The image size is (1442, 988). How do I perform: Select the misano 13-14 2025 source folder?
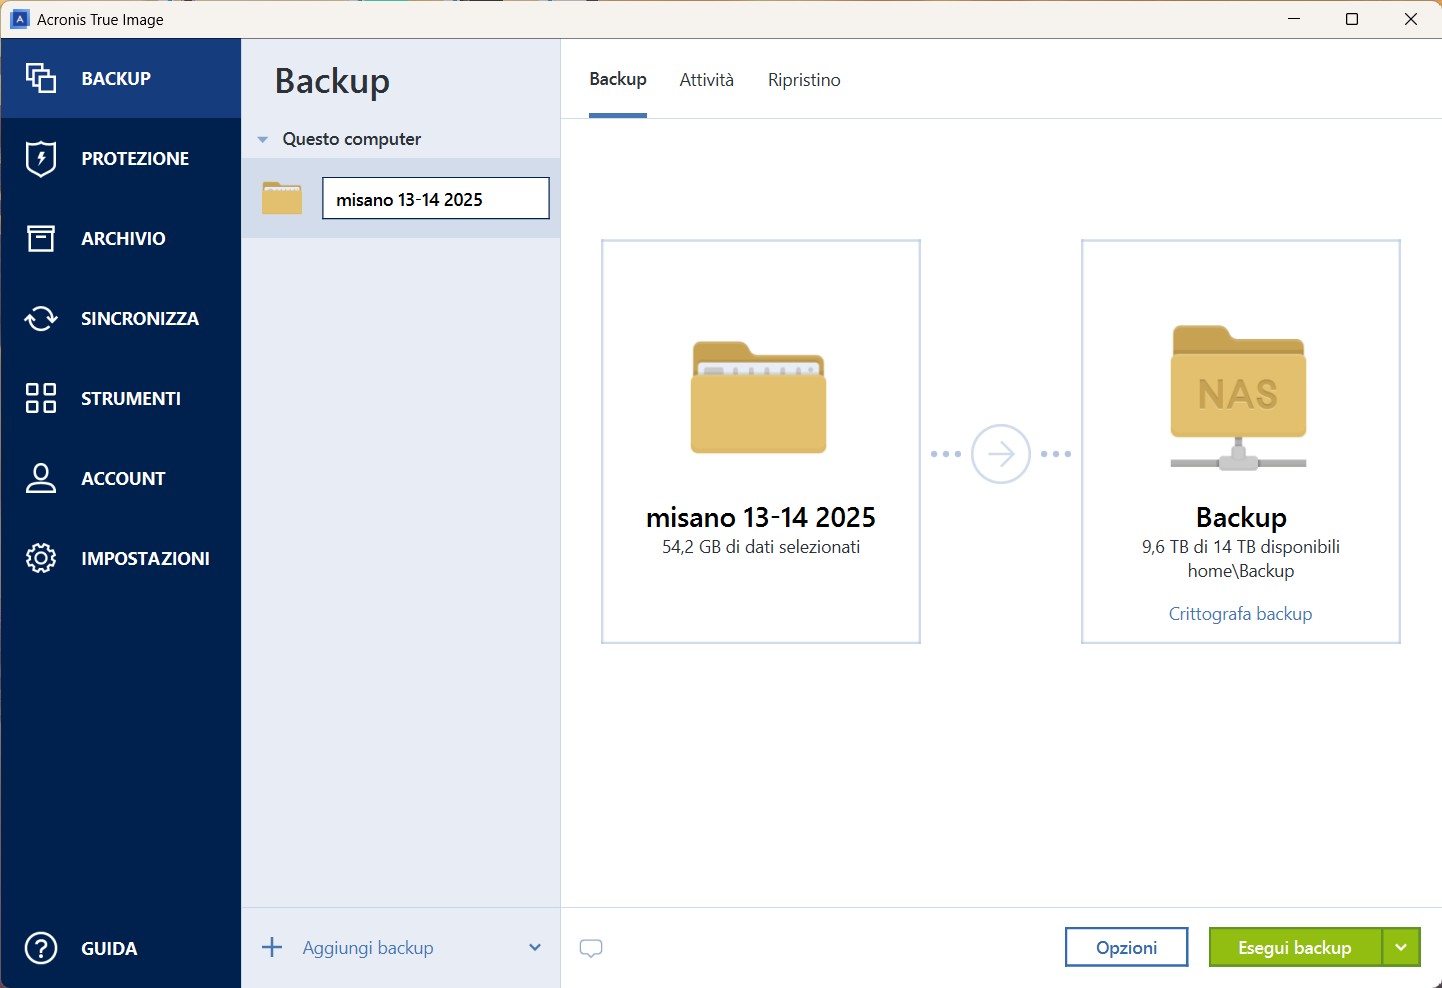[x=760, y=441]
